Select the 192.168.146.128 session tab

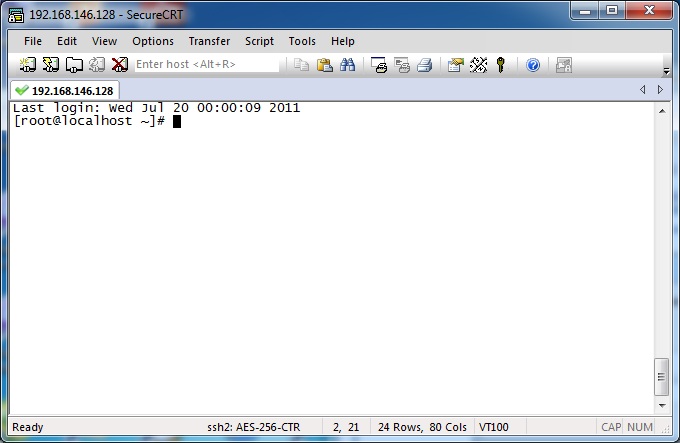pos(65,91)
